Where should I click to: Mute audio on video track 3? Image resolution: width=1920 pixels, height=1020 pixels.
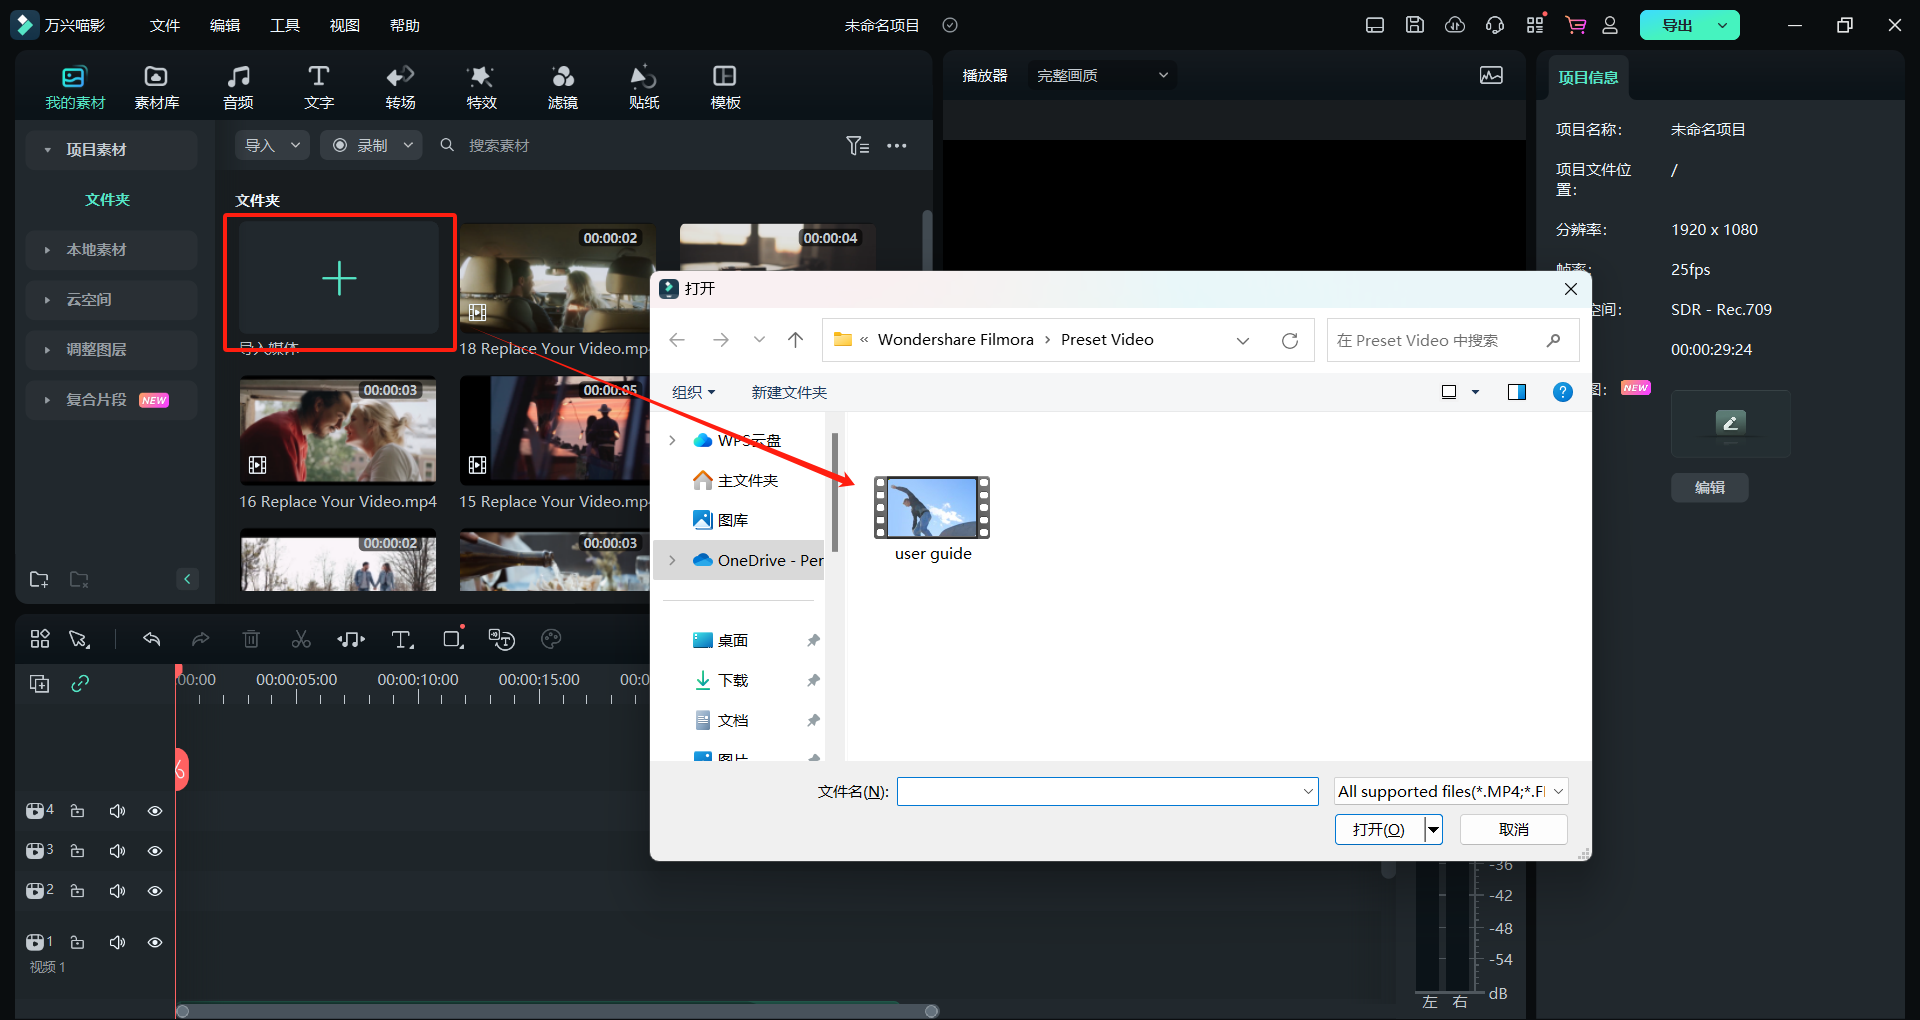tap(117, 851)
